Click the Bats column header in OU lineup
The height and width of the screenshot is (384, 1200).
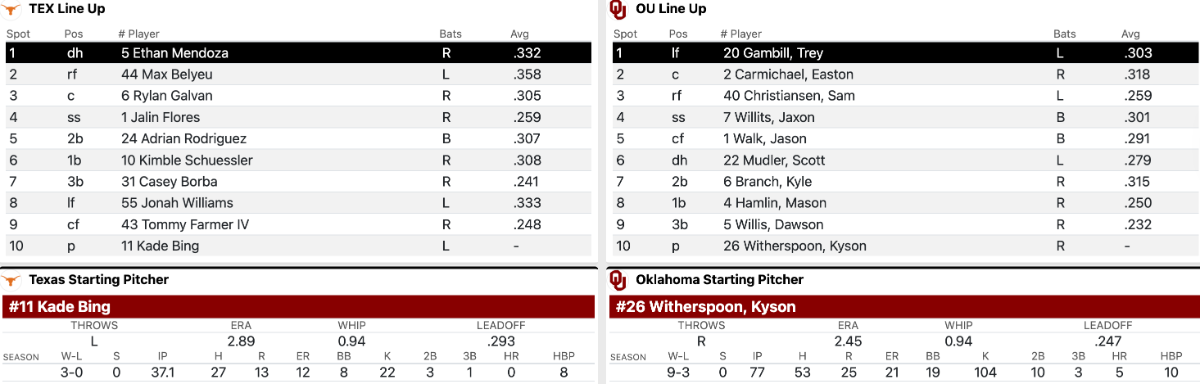(x=1065, y=34)
